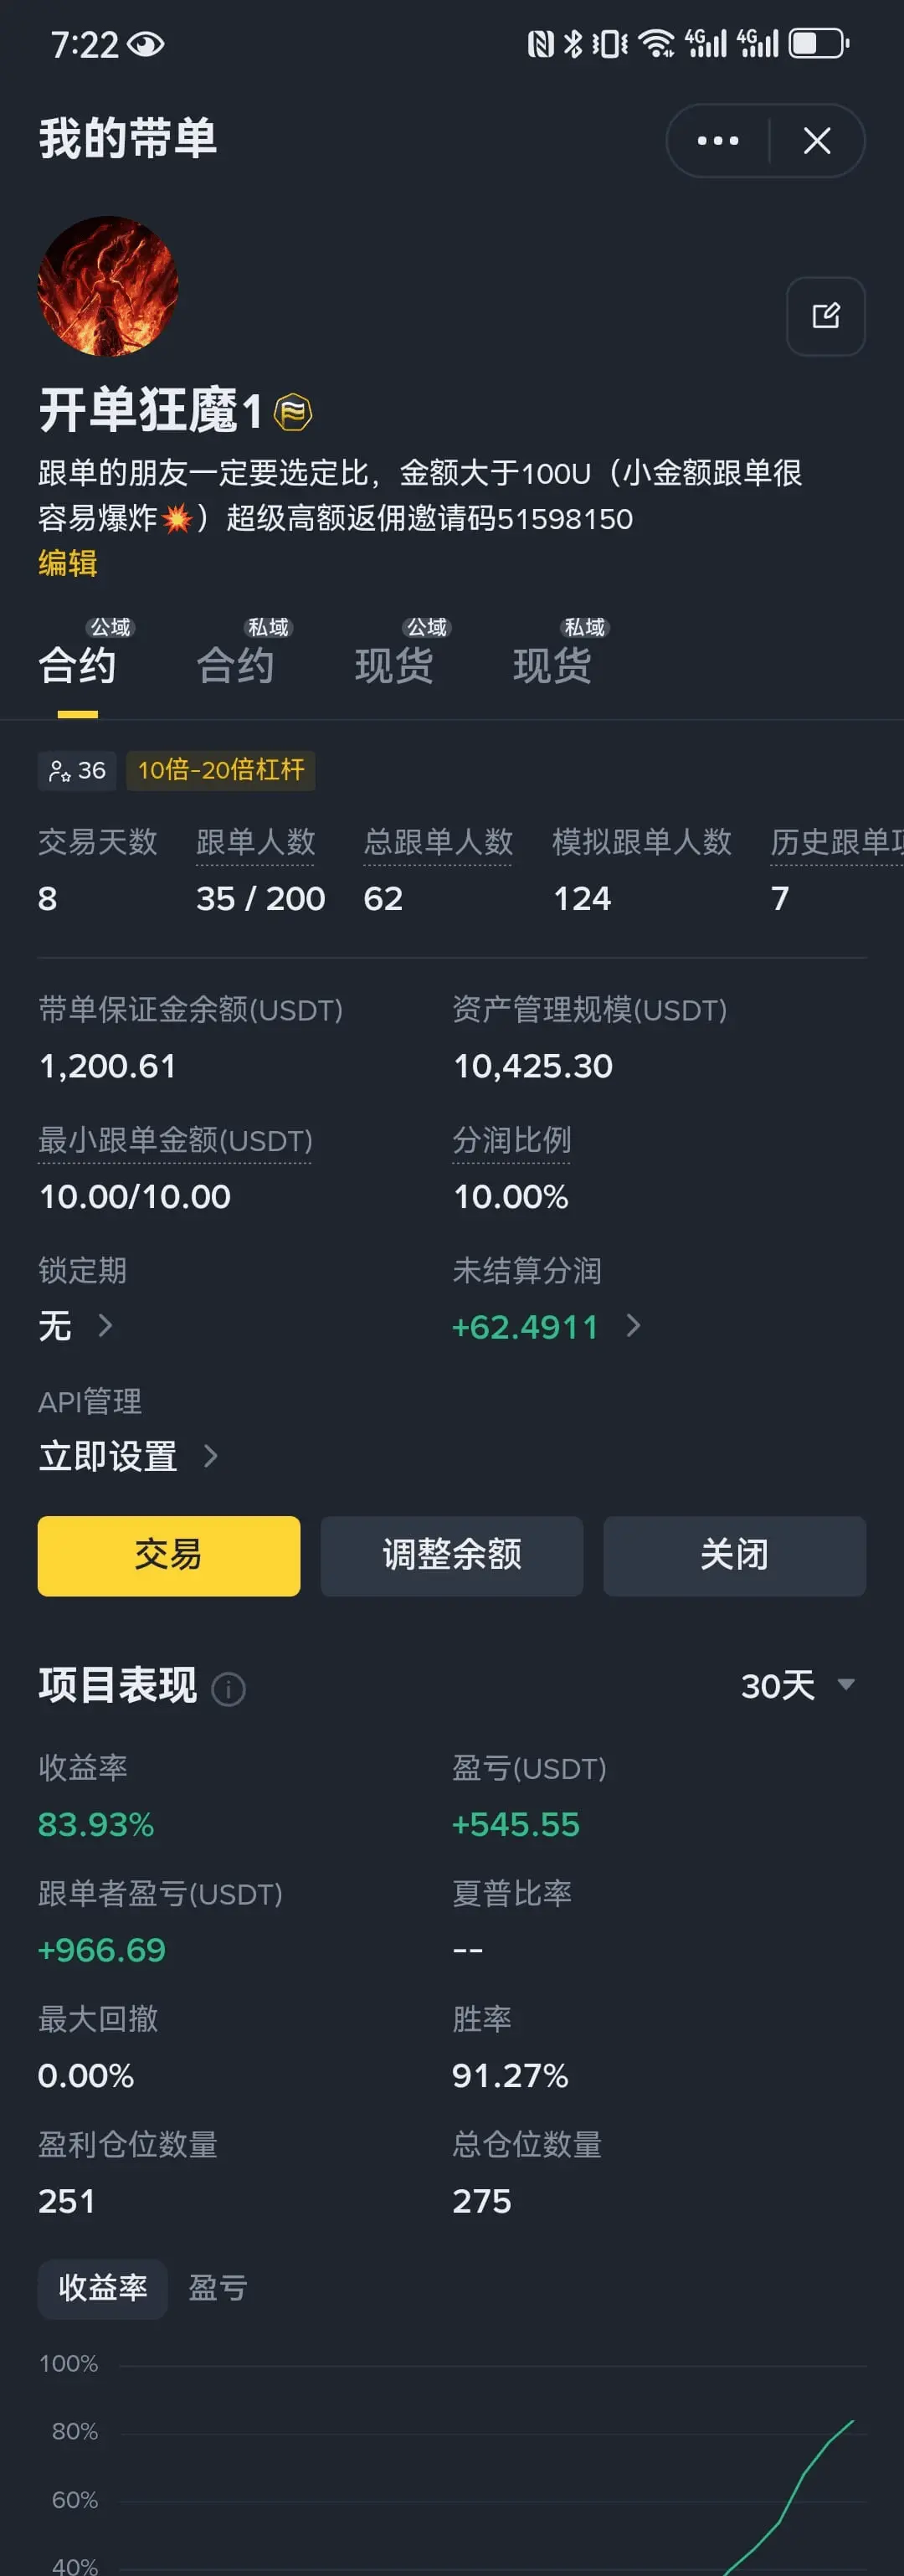Viewport: 904px width, 2576px height.
Task: Expand the 锁定期 无 chevron
Action: coord(105,1325)
